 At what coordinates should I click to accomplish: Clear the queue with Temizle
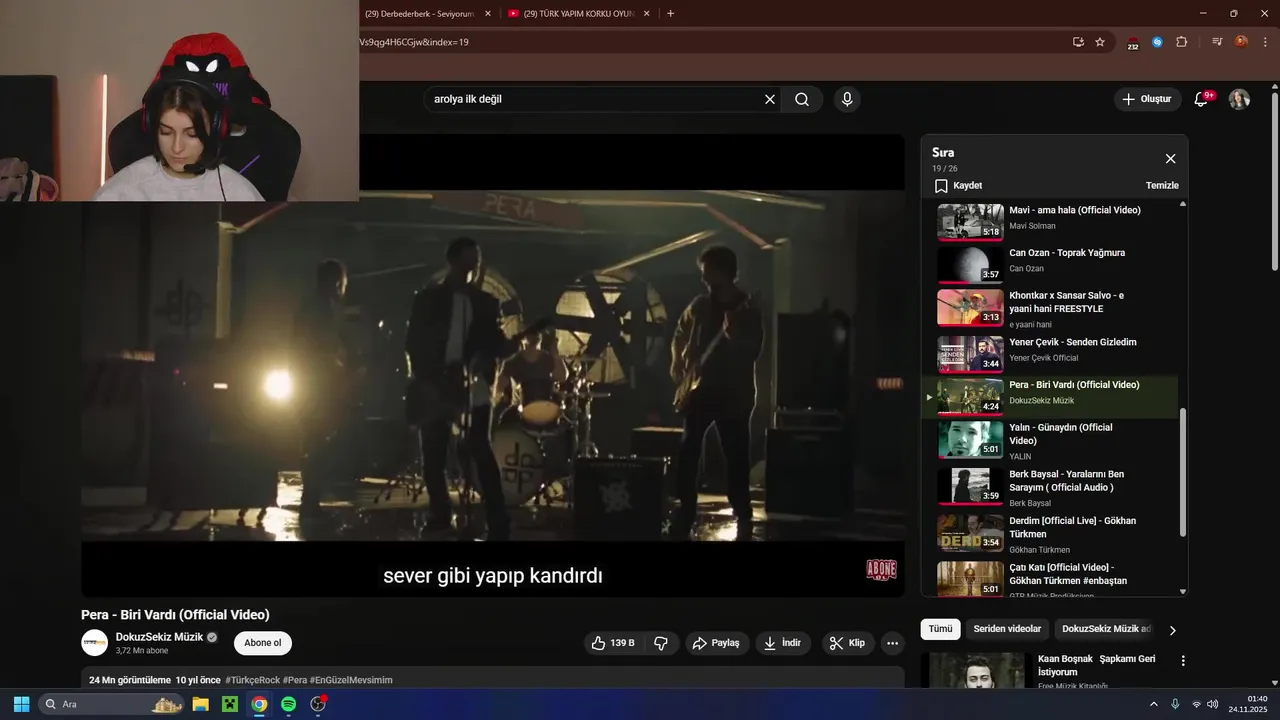pyautogui.click(x=1162, y=186)
